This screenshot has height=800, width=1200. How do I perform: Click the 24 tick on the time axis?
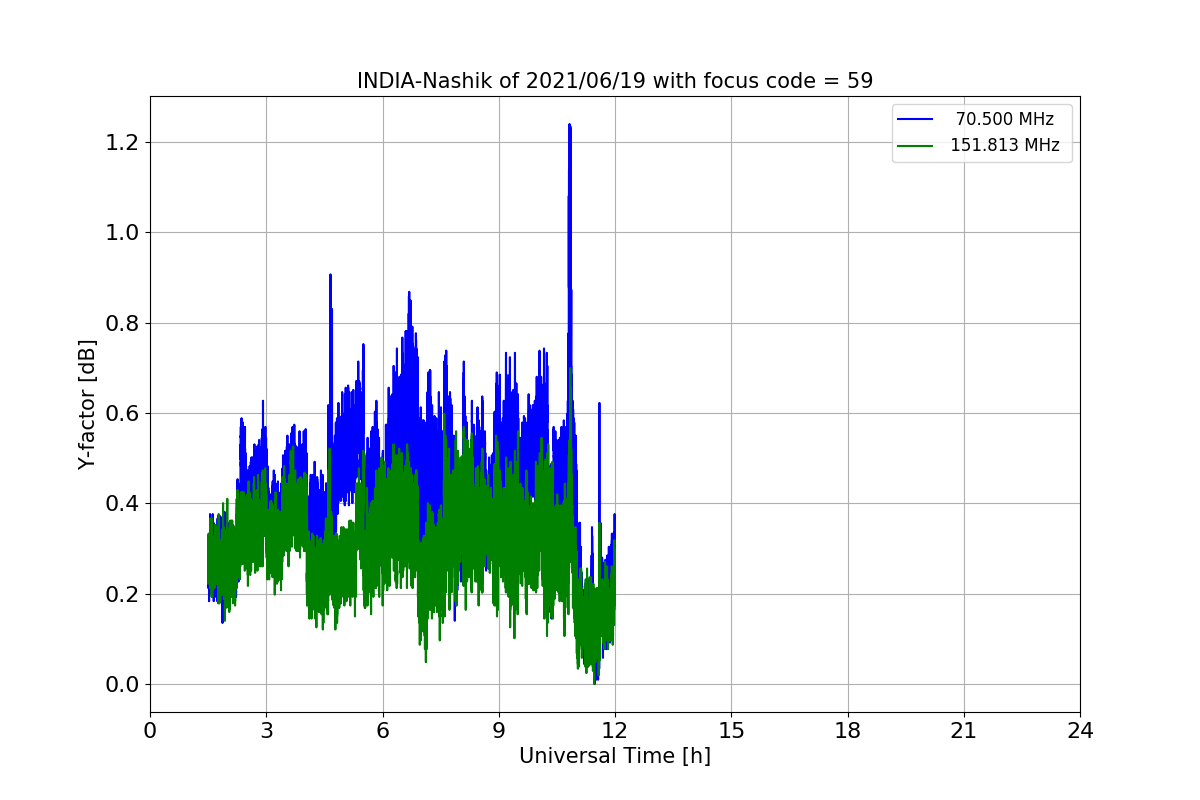click(1080, 731)
